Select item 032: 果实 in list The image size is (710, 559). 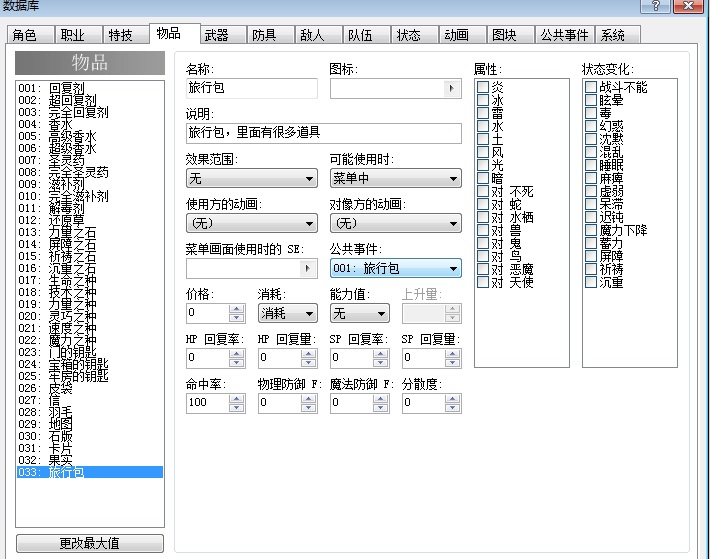tap(90, 460)
